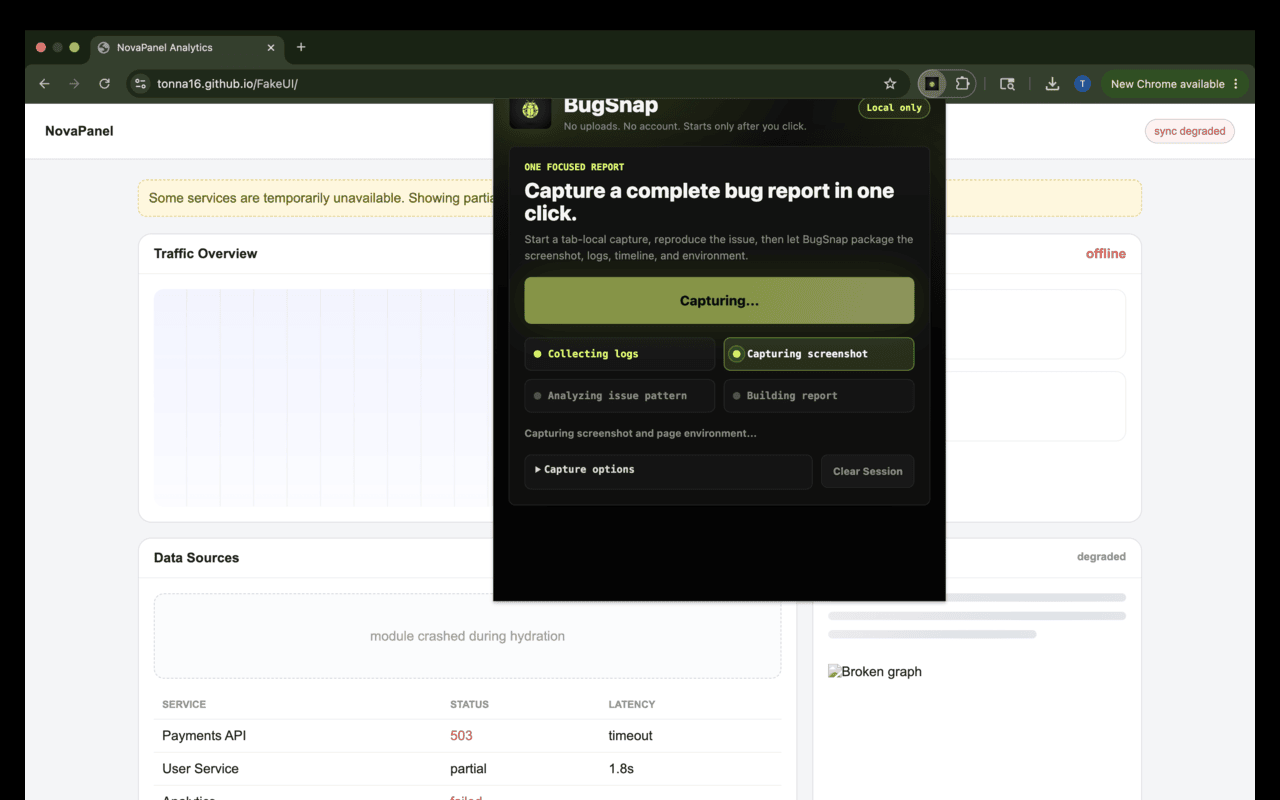
Task: Click the SERVICE column header
Action: click(x=184, y=704)
